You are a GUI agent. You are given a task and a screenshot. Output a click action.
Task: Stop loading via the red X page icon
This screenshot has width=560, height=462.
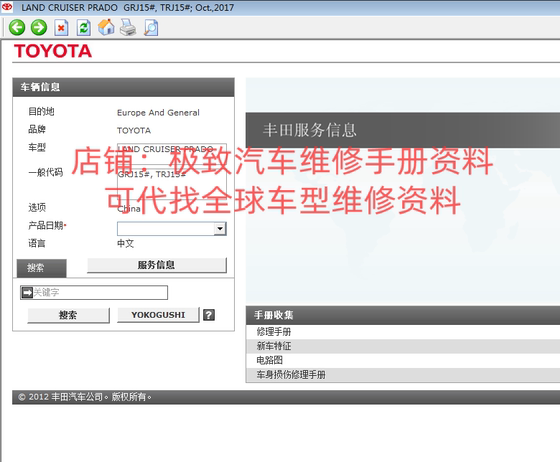[x=61, y=27]
